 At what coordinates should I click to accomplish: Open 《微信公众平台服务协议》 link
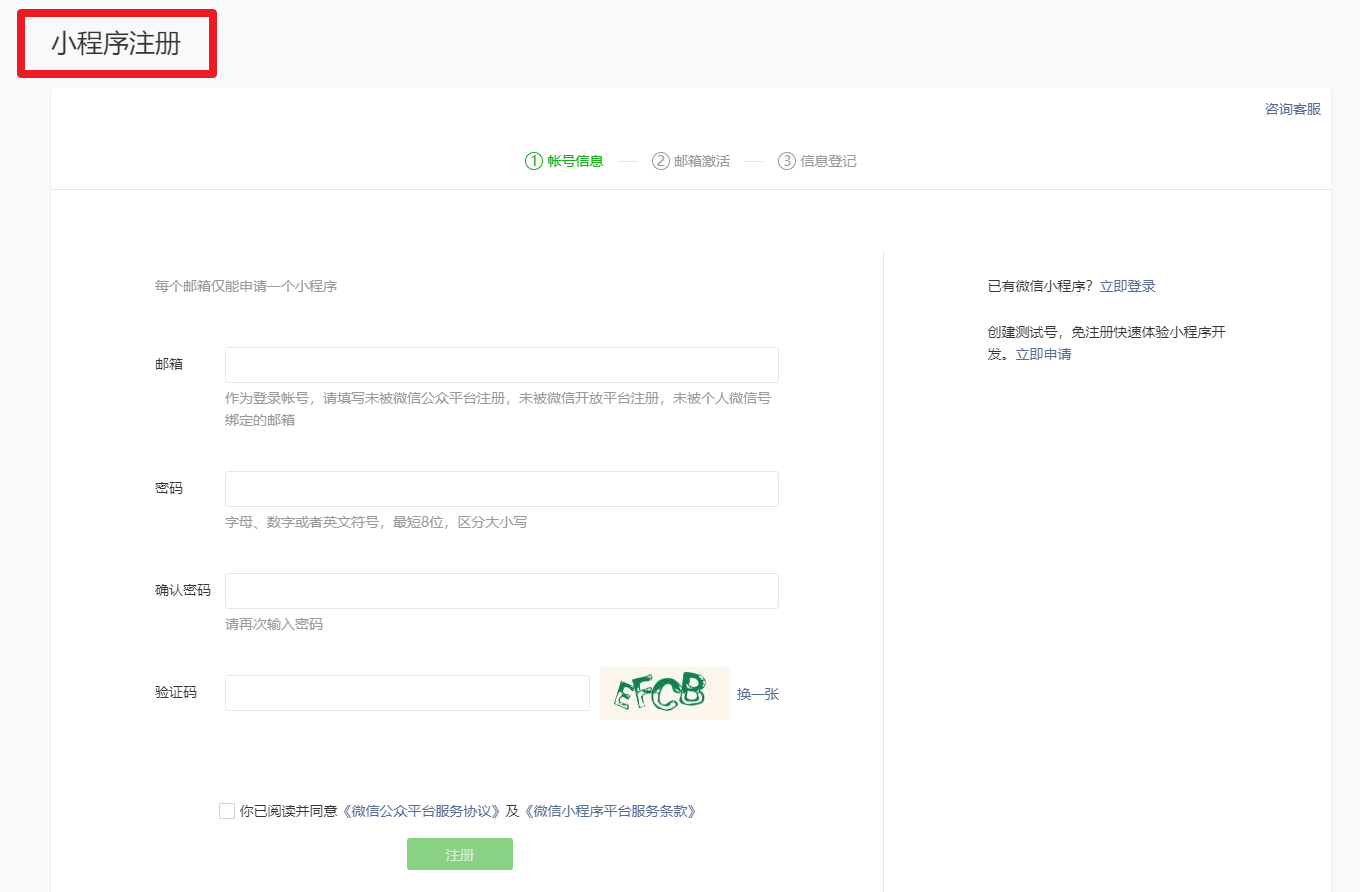[x=421, y=811]
